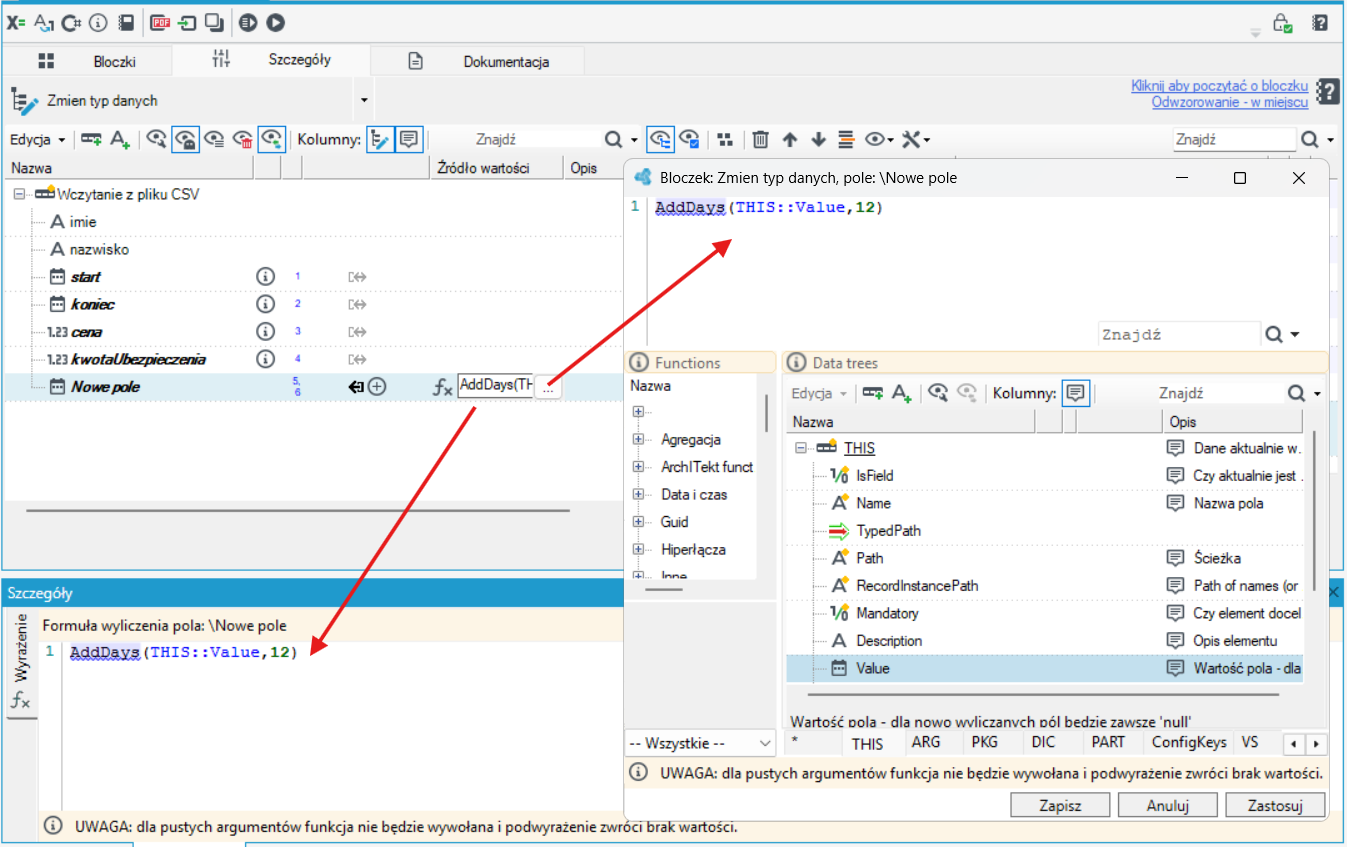Click the Zastosuj button
Image resolution: width=1347 pixels, height=847 pixels.
(x=1275, y=805)
